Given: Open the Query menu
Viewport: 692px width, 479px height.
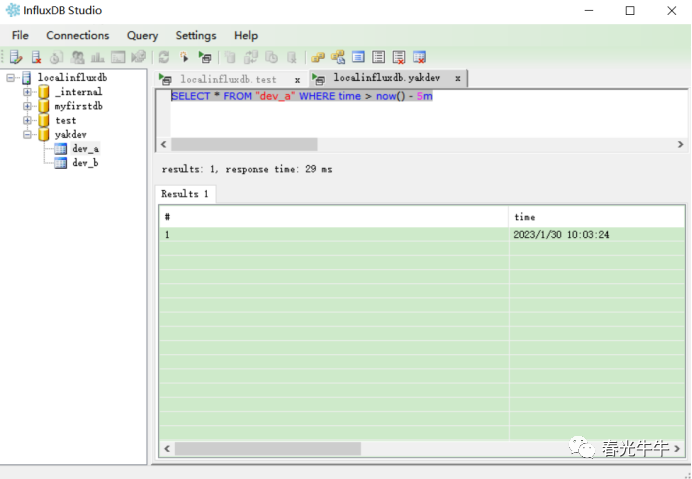Looking at the screenshot, I should click(x=143, y=36).
